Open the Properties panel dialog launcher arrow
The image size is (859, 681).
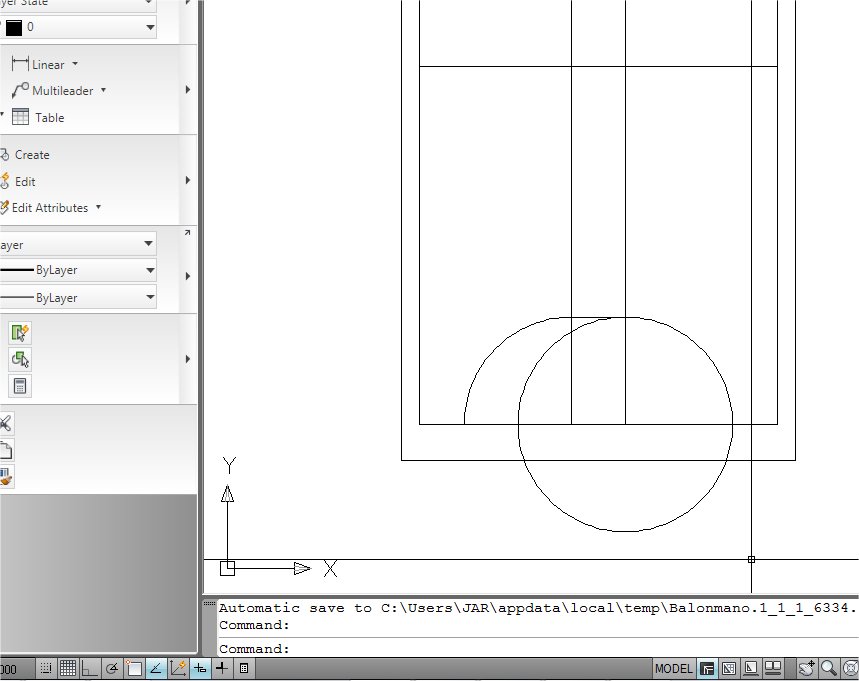[x=187, y=233]
